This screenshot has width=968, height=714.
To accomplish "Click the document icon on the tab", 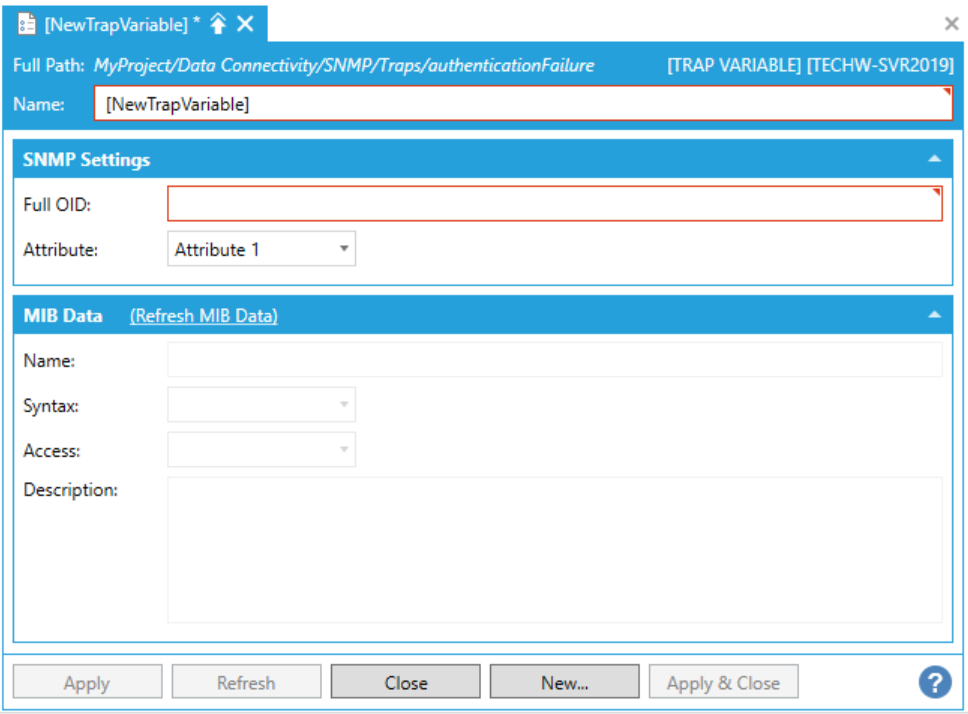I will point(28,24).
